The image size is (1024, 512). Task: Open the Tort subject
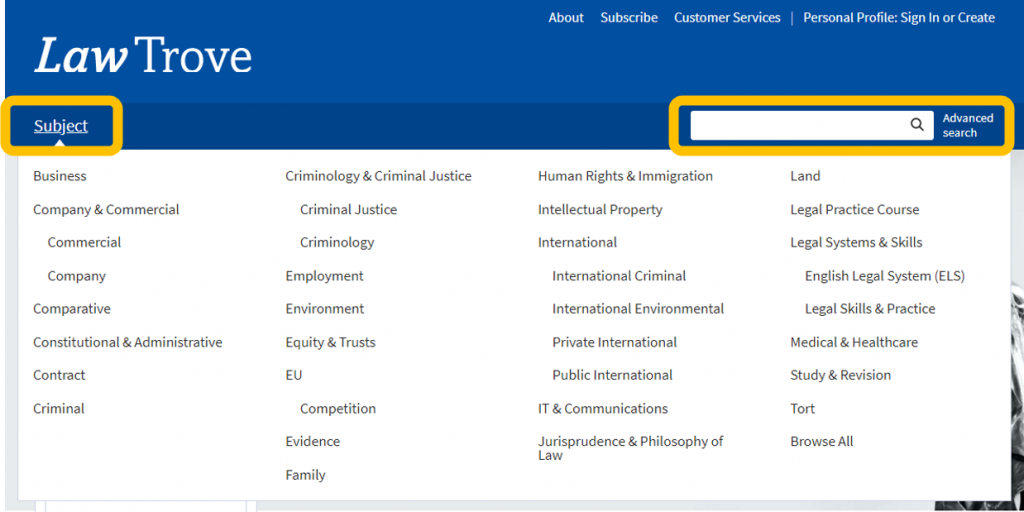click(x=803, y=408)
